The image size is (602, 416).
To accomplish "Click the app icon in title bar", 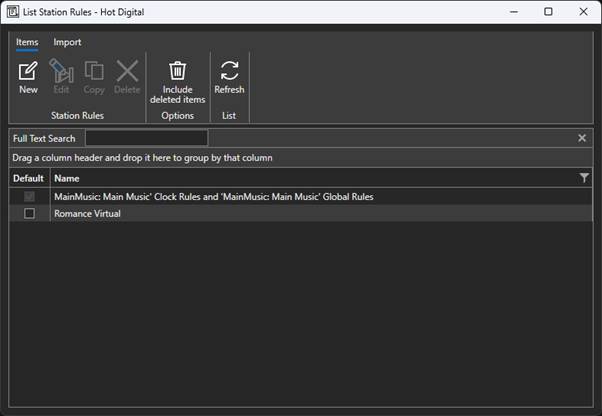I will pyautogui.click(x=13, y=12).
